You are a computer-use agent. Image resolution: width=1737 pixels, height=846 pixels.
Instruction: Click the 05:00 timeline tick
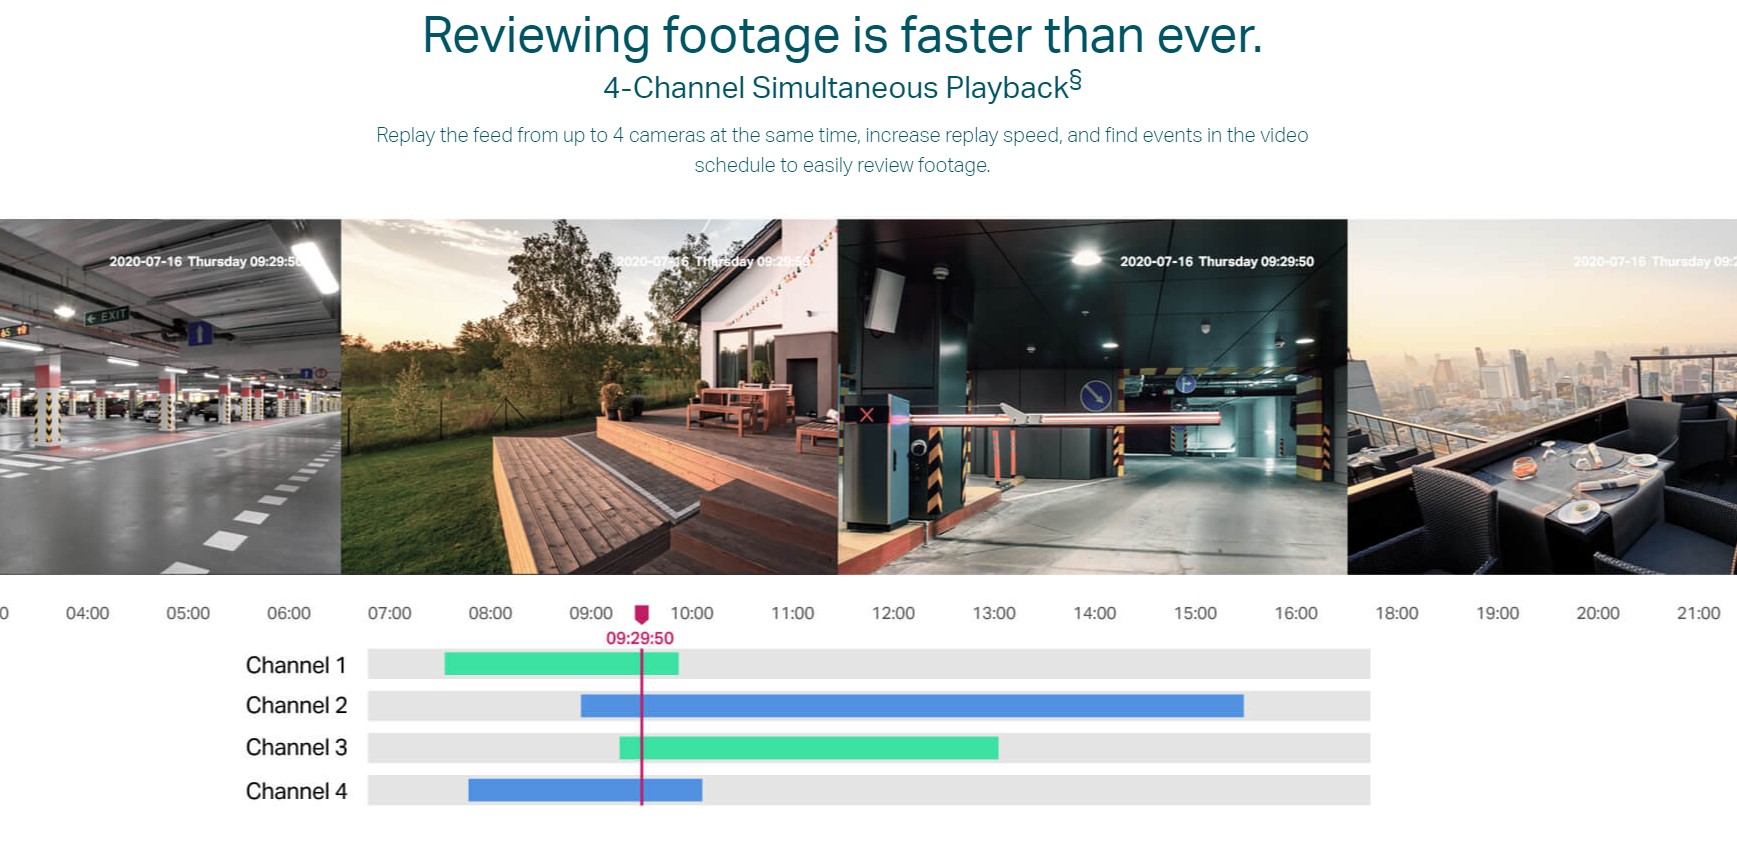(188, 613)
